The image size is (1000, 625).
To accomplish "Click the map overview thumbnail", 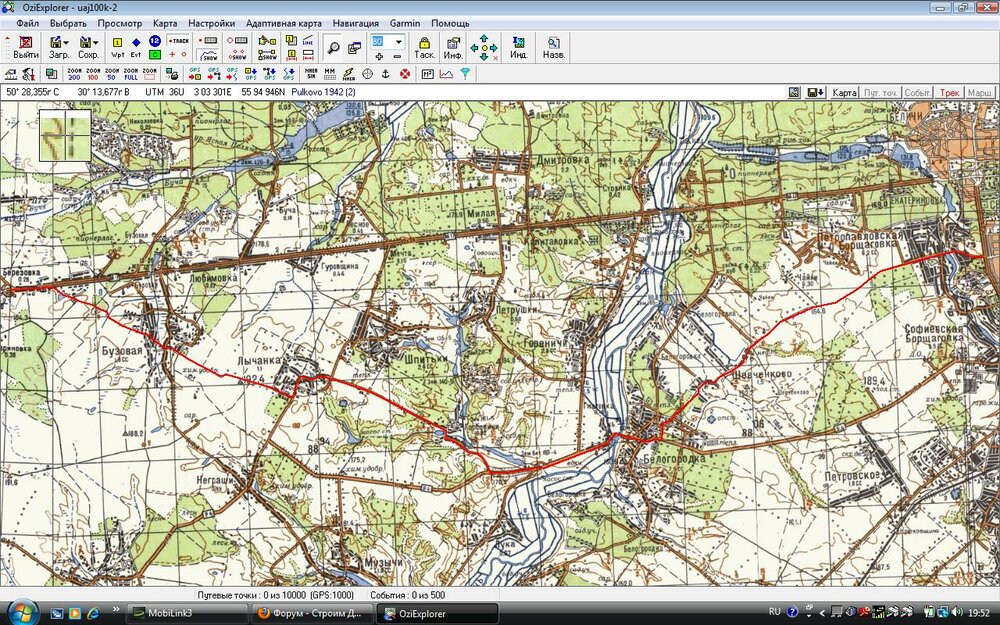I will [65, 135].
